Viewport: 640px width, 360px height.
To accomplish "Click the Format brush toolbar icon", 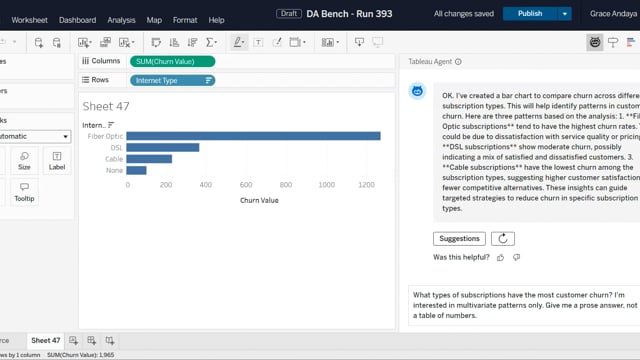I will click(x=277, y=42).
